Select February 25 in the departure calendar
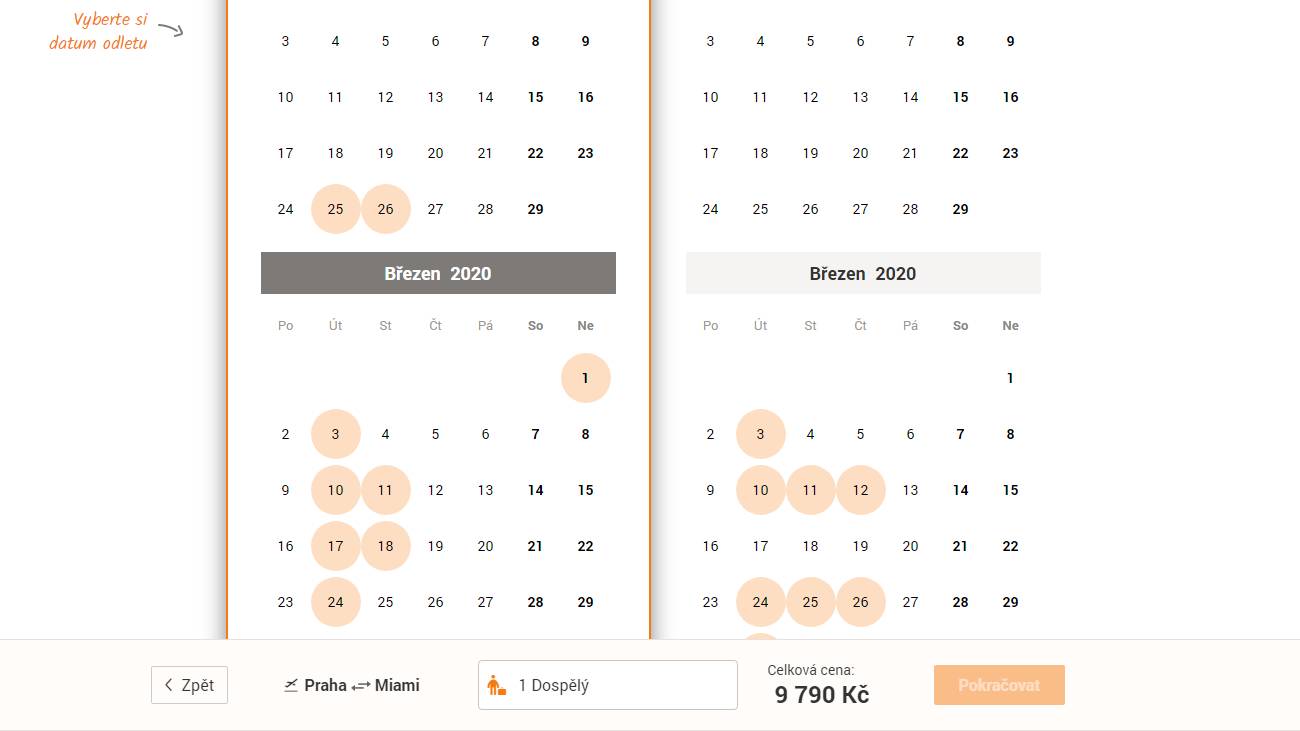Image resolution: width=1300 pixels, height=731 pixels. (x=335, y=209)
